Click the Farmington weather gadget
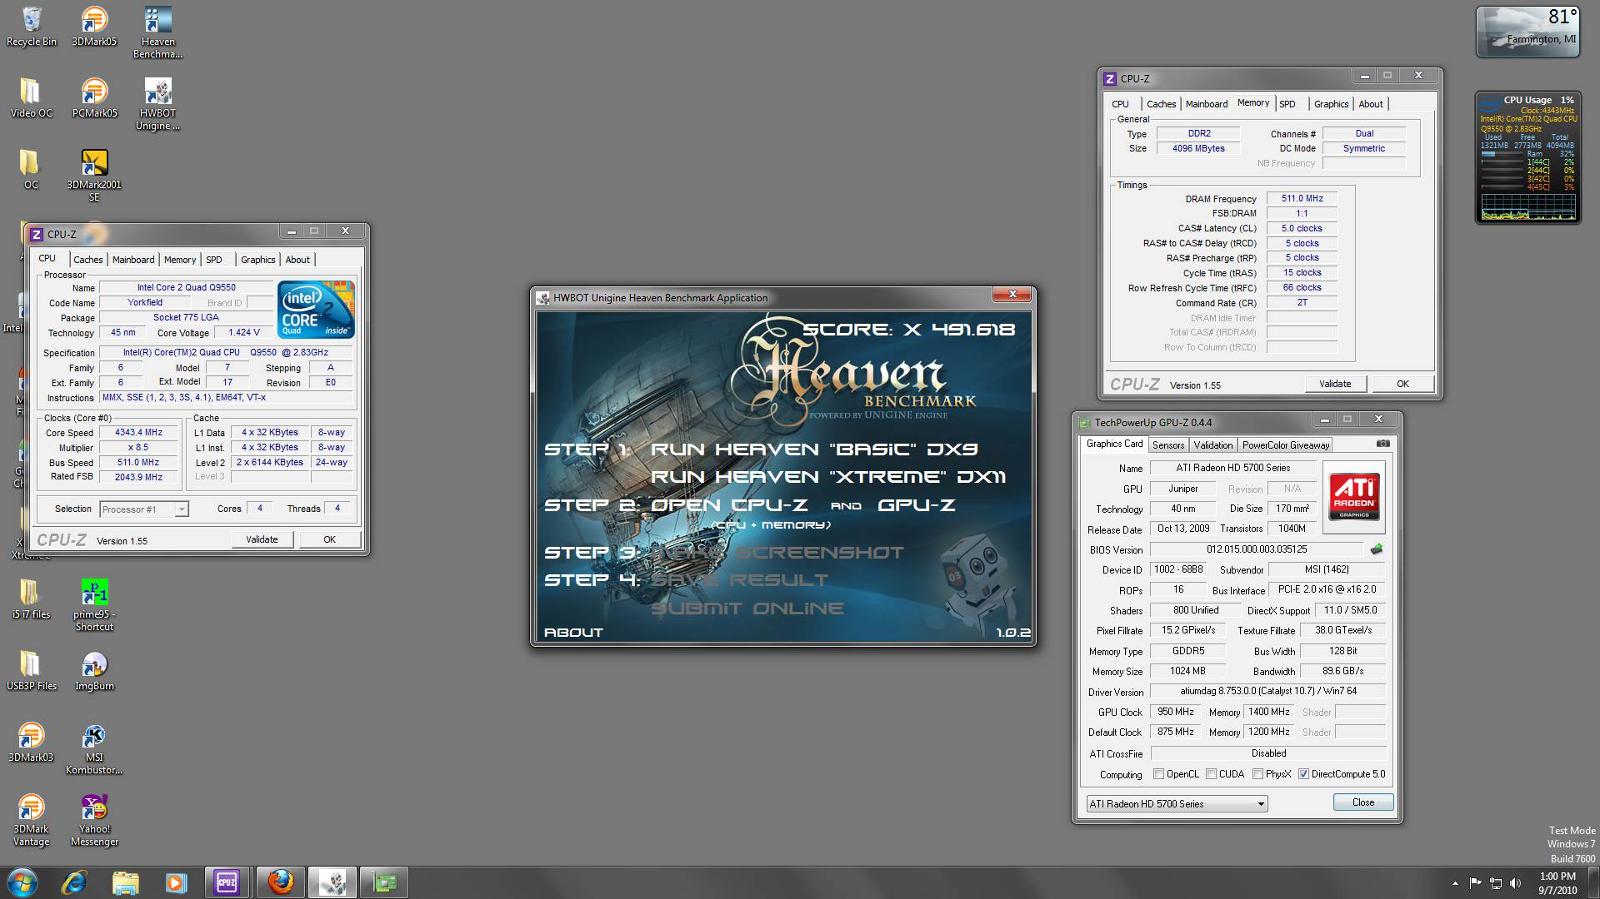 (x=1528, y=31)
